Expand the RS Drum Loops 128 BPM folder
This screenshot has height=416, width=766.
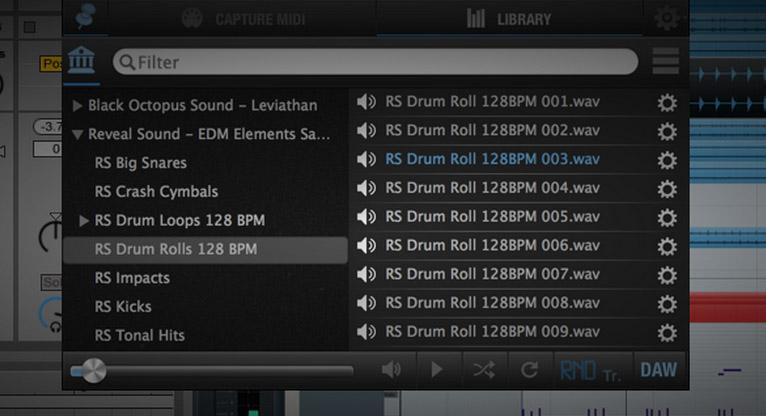[84, 220]
